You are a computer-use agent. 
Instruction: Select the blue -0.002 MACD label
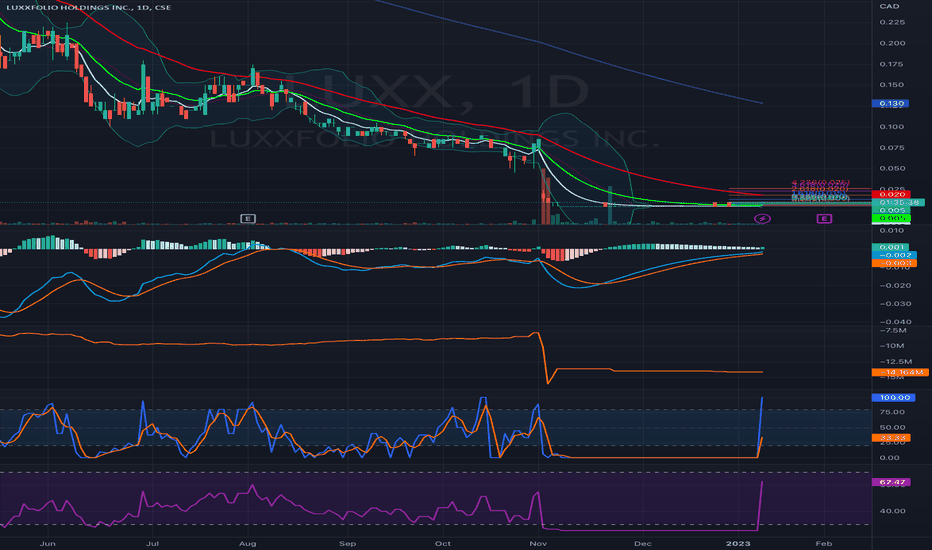pyautogui.click(x=894, y=255)
